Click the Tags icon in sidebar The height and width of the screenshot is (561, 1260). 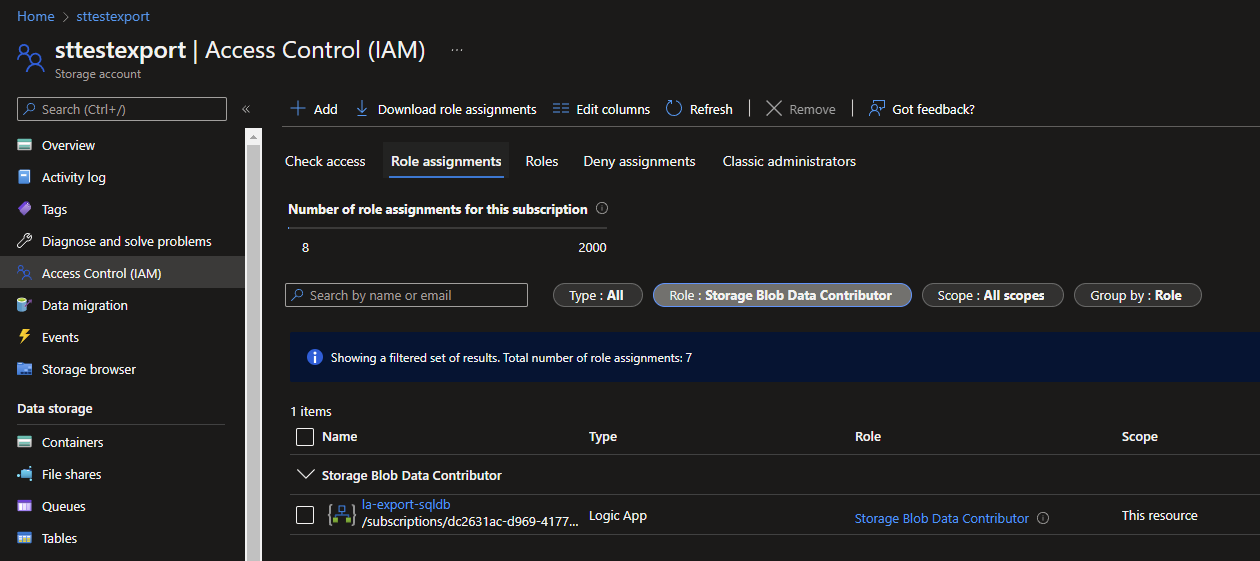25,209
